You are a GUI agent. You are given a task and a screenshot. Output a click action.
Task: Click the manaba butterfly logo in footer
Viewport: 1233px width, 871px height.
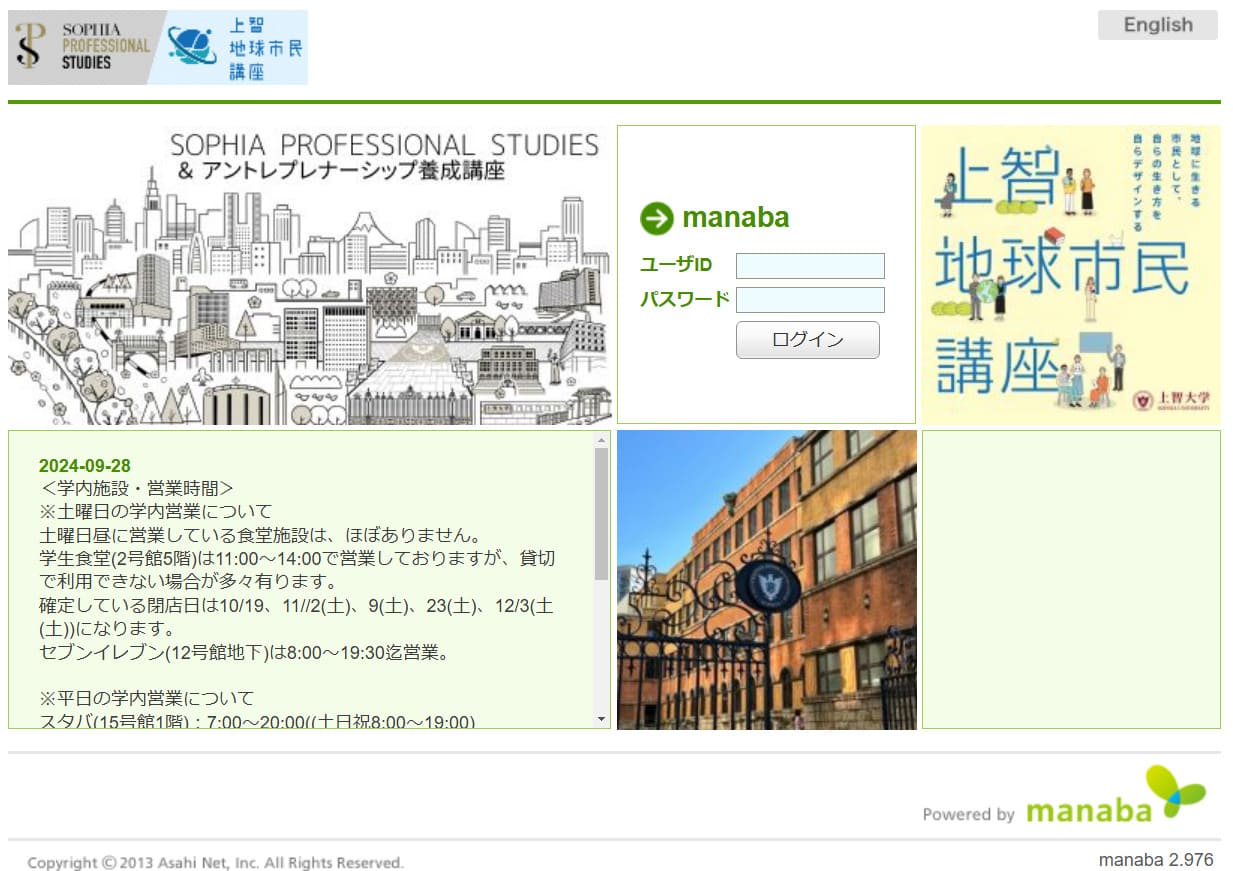click(x=1175, y=790)
